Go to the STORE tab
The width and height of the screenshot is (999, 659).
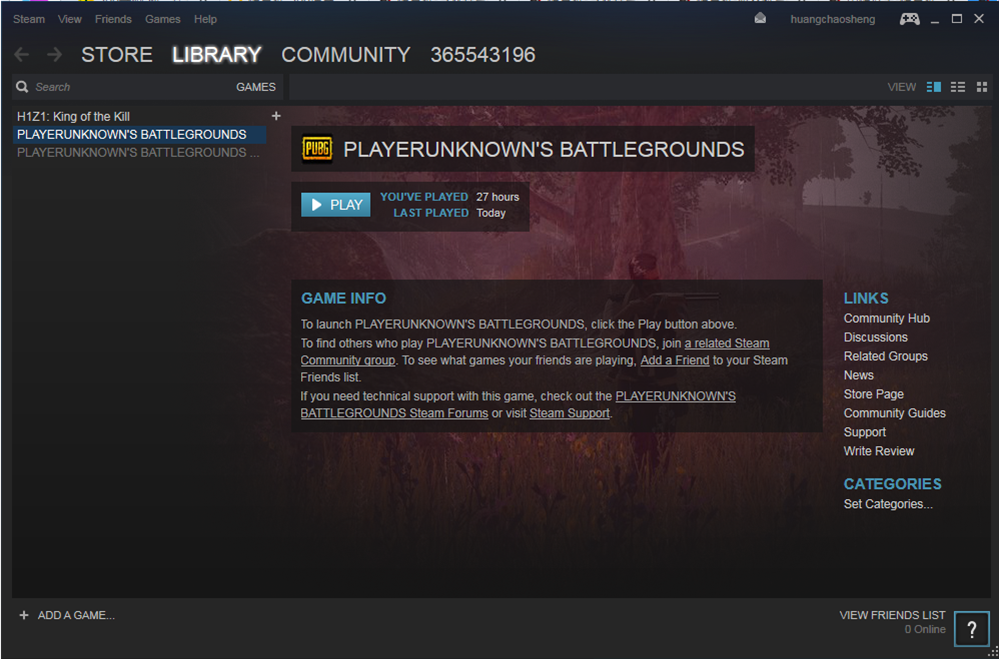[x=116, y=55]
